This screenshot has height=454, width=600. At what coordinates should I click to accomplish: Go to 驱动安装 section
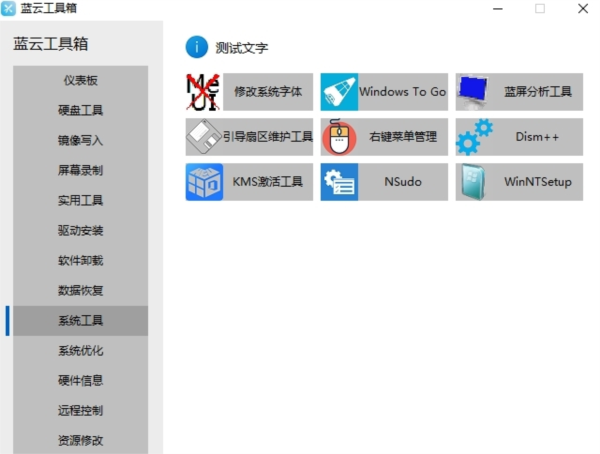click(x=80, y=230)
